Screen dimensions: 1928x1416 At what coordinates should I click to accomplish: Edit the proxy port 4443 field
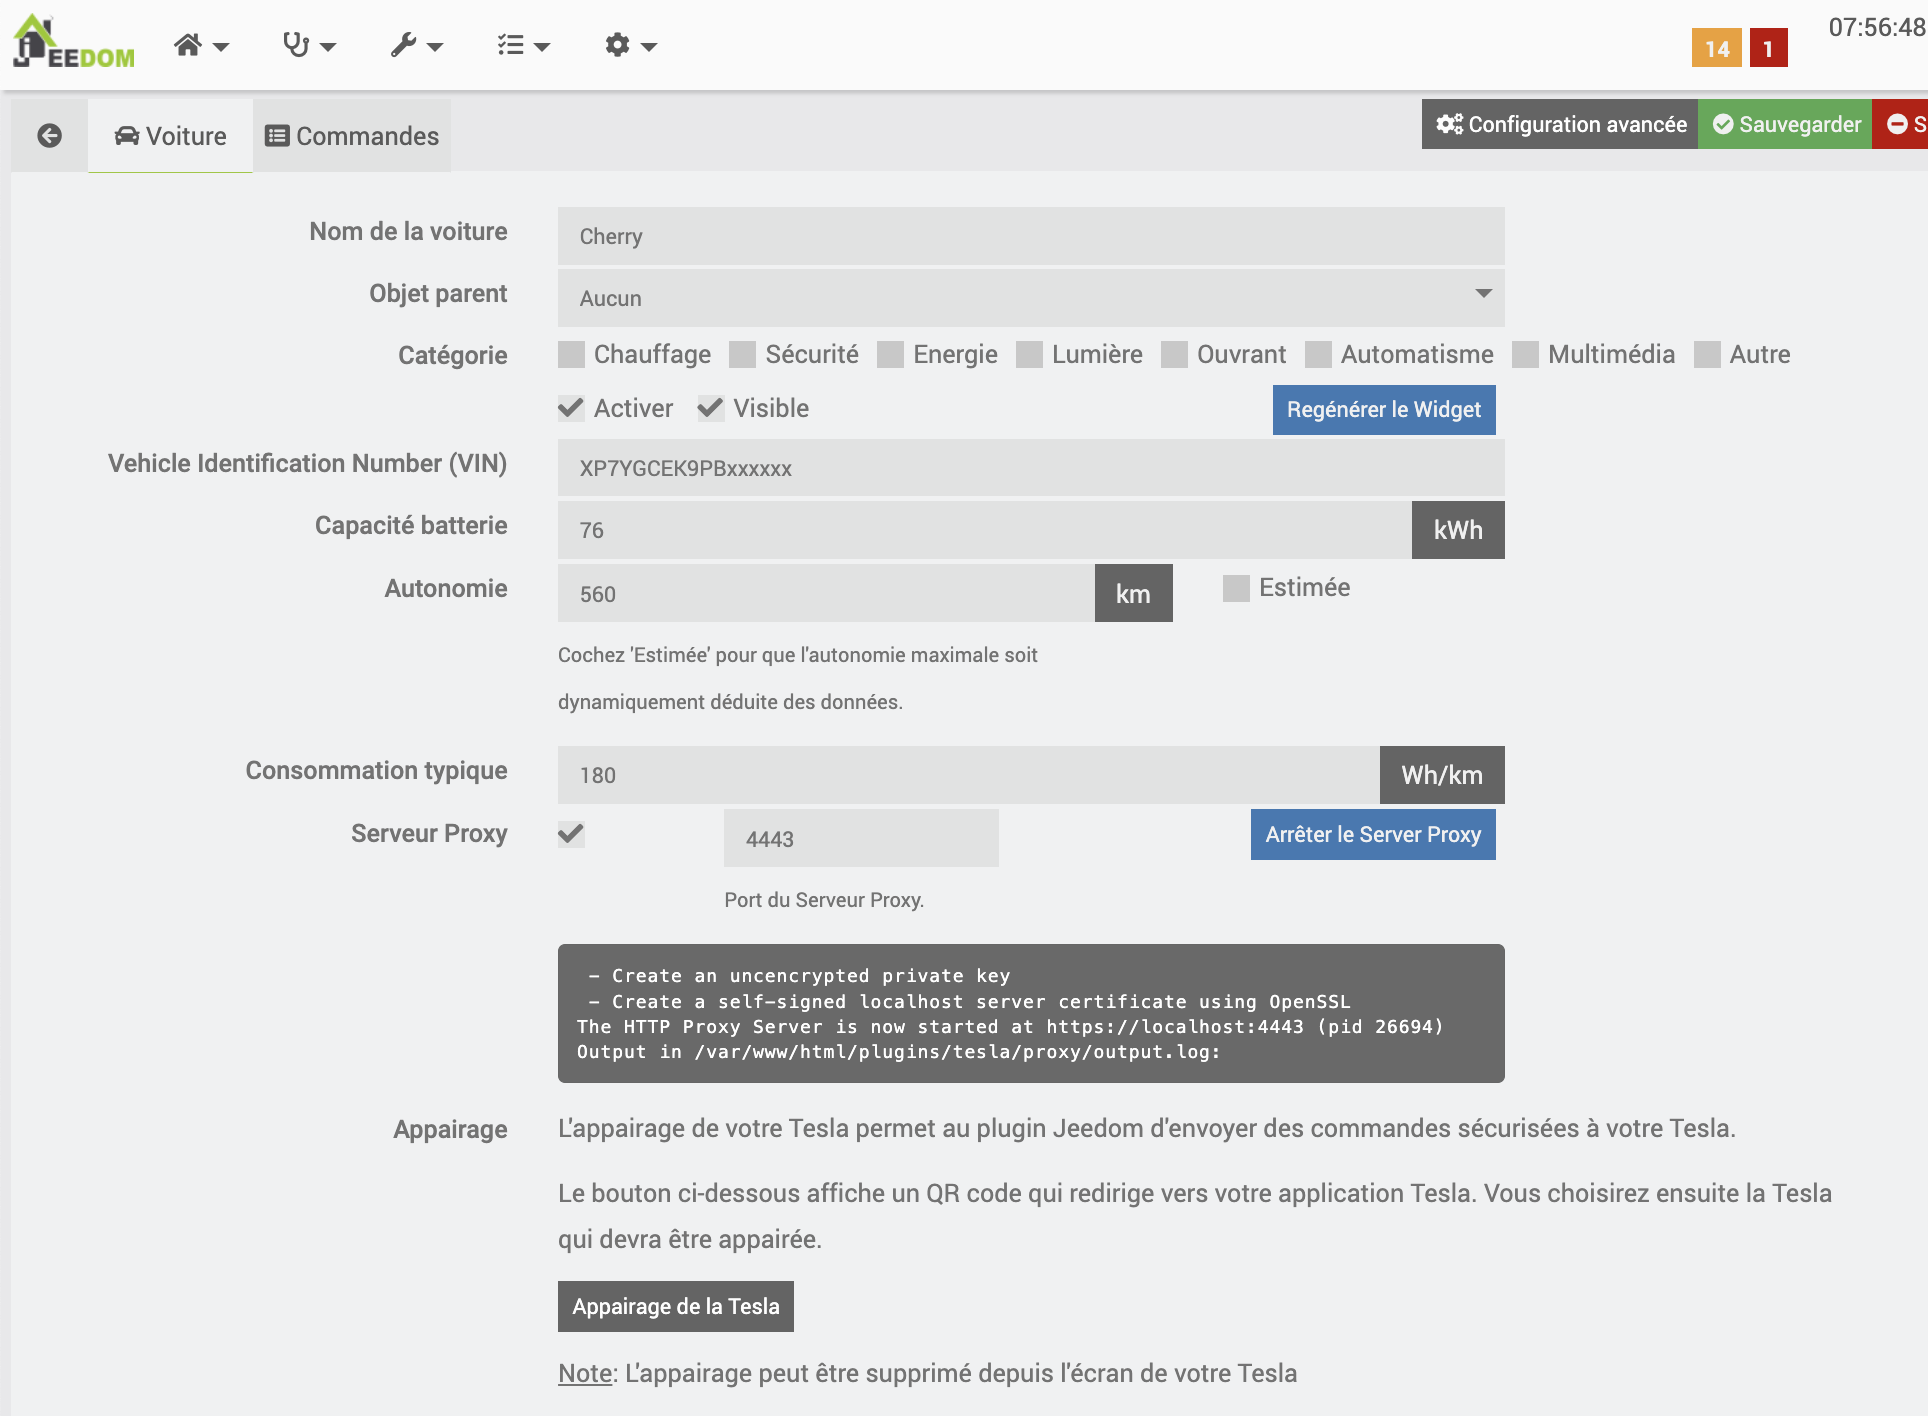point(861,838)
